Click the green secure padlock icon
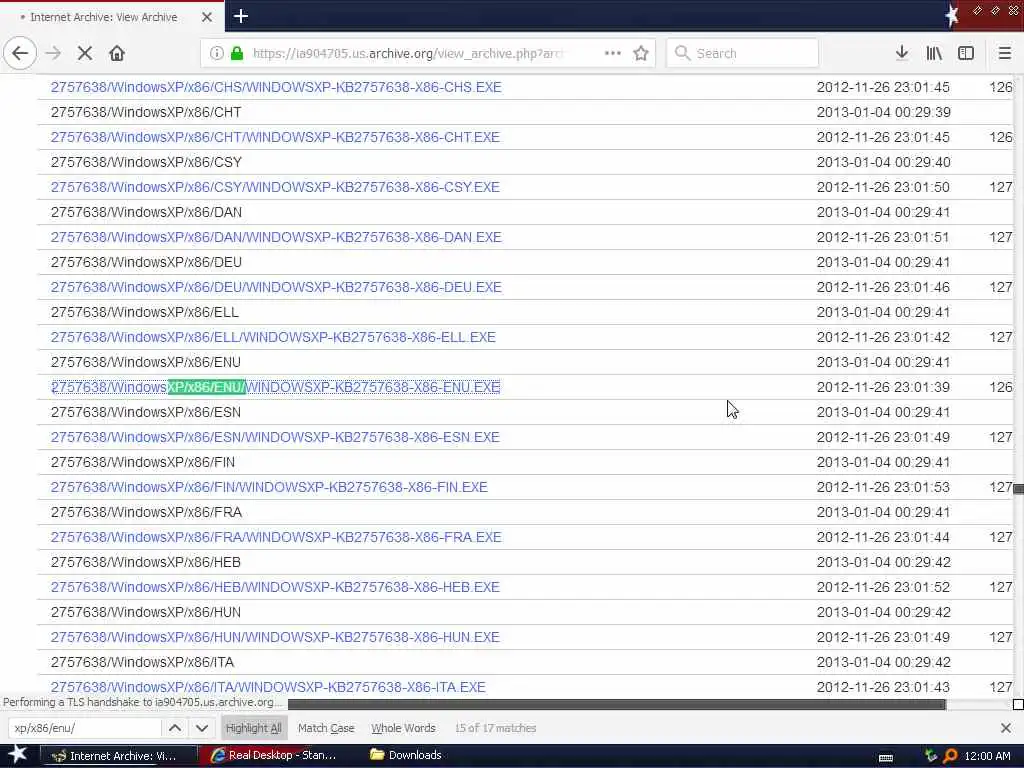 click(237, 53)
